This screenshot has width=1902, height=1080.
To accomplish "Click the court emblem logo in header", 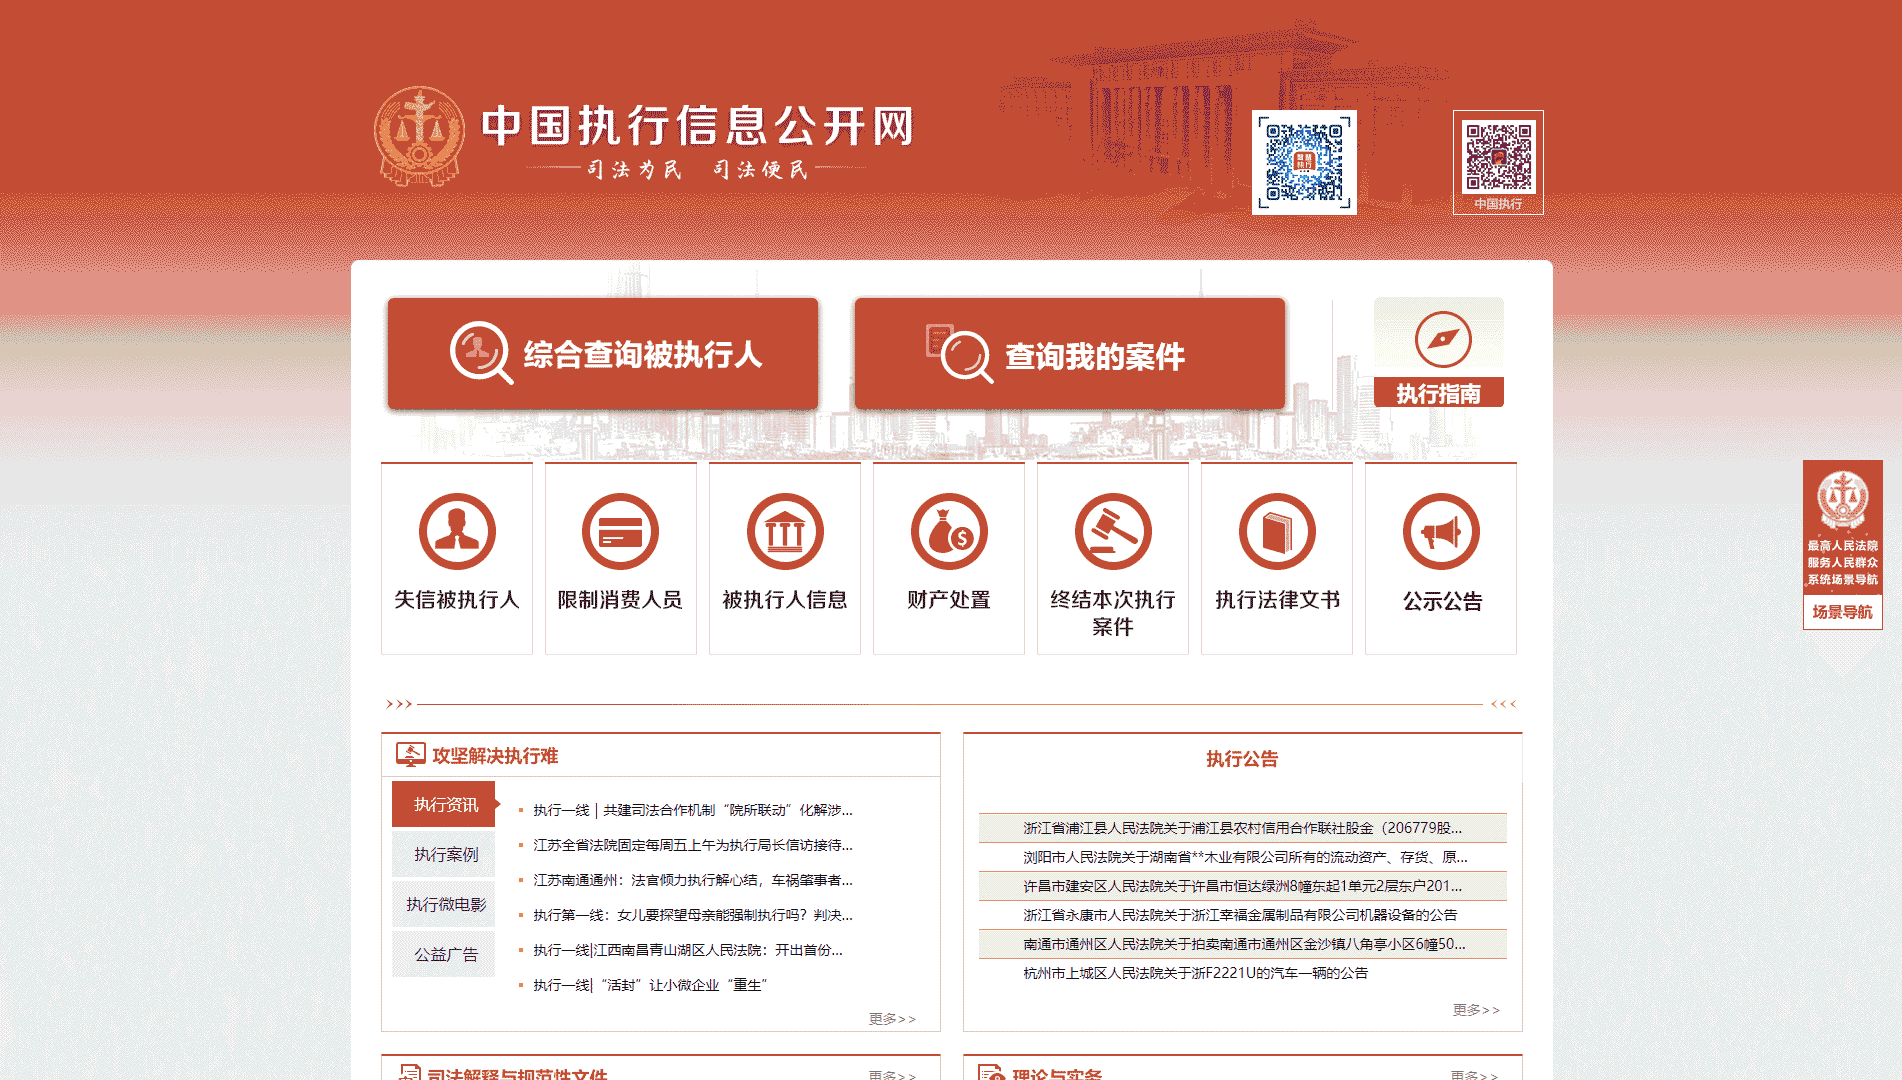I will coord(419,136).
